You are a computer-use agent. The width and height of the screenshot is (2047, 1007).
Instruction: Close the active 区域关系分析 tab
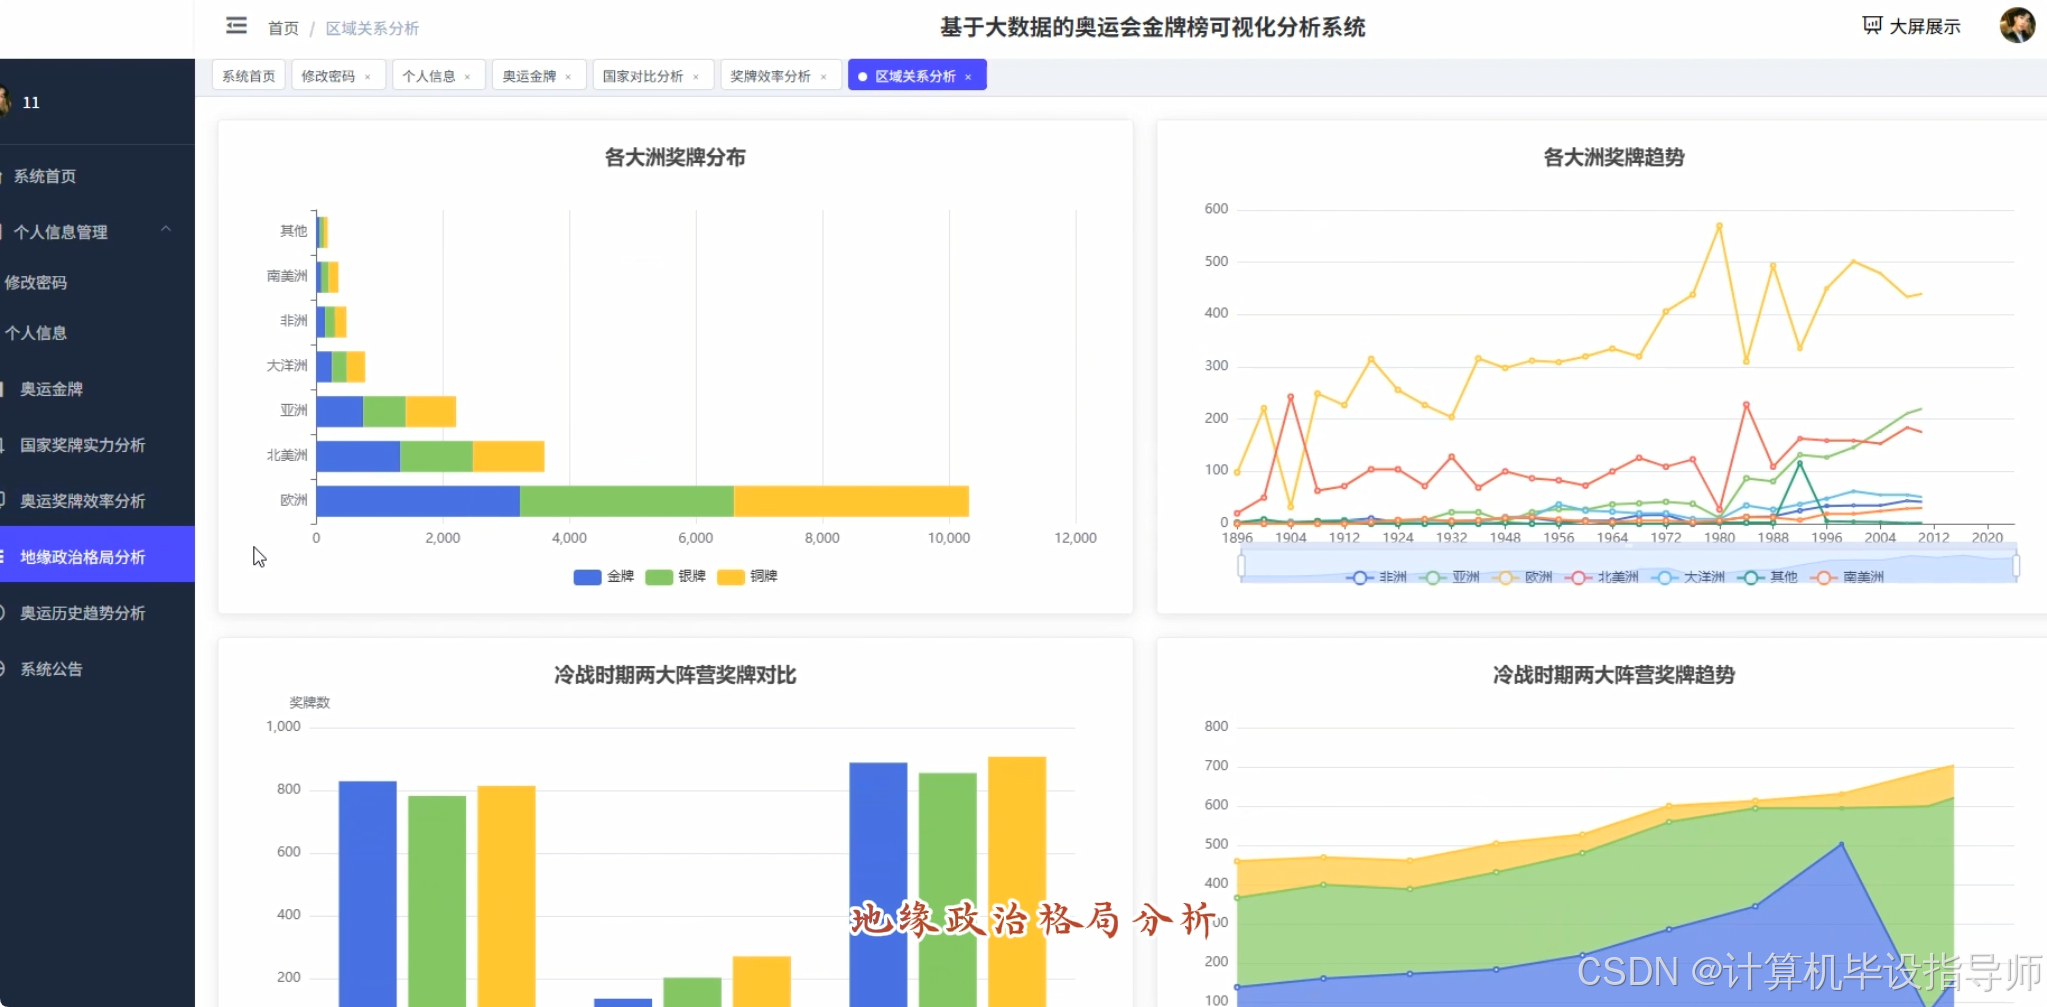(968, 77)
